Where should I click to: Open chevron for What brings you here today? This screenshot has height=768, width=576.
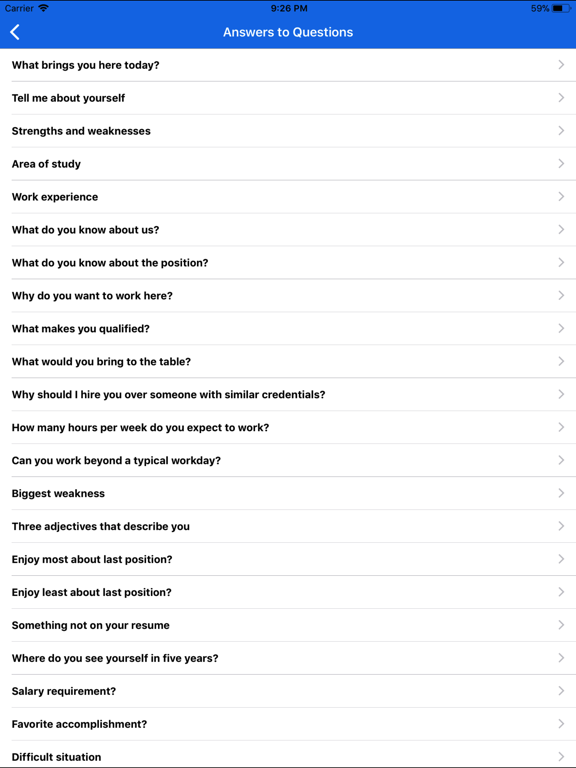(x=561, y=65)
